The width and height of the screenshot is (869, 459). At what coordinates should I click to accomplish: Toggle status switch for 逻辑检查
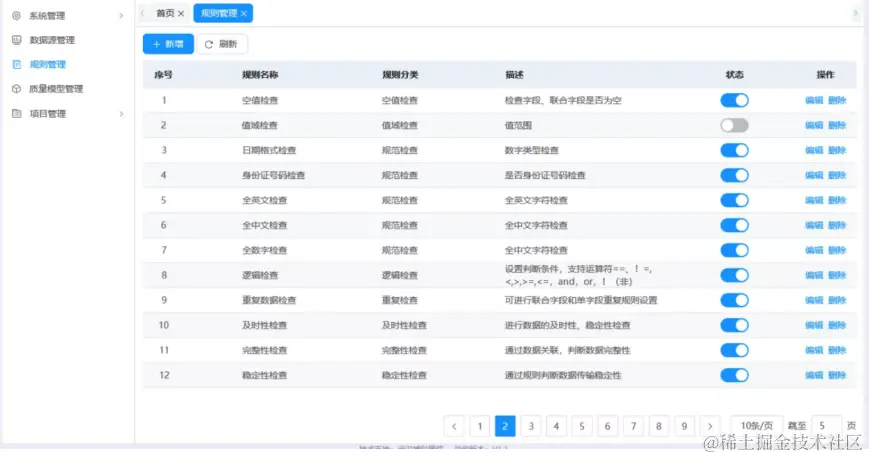point(734,275)
